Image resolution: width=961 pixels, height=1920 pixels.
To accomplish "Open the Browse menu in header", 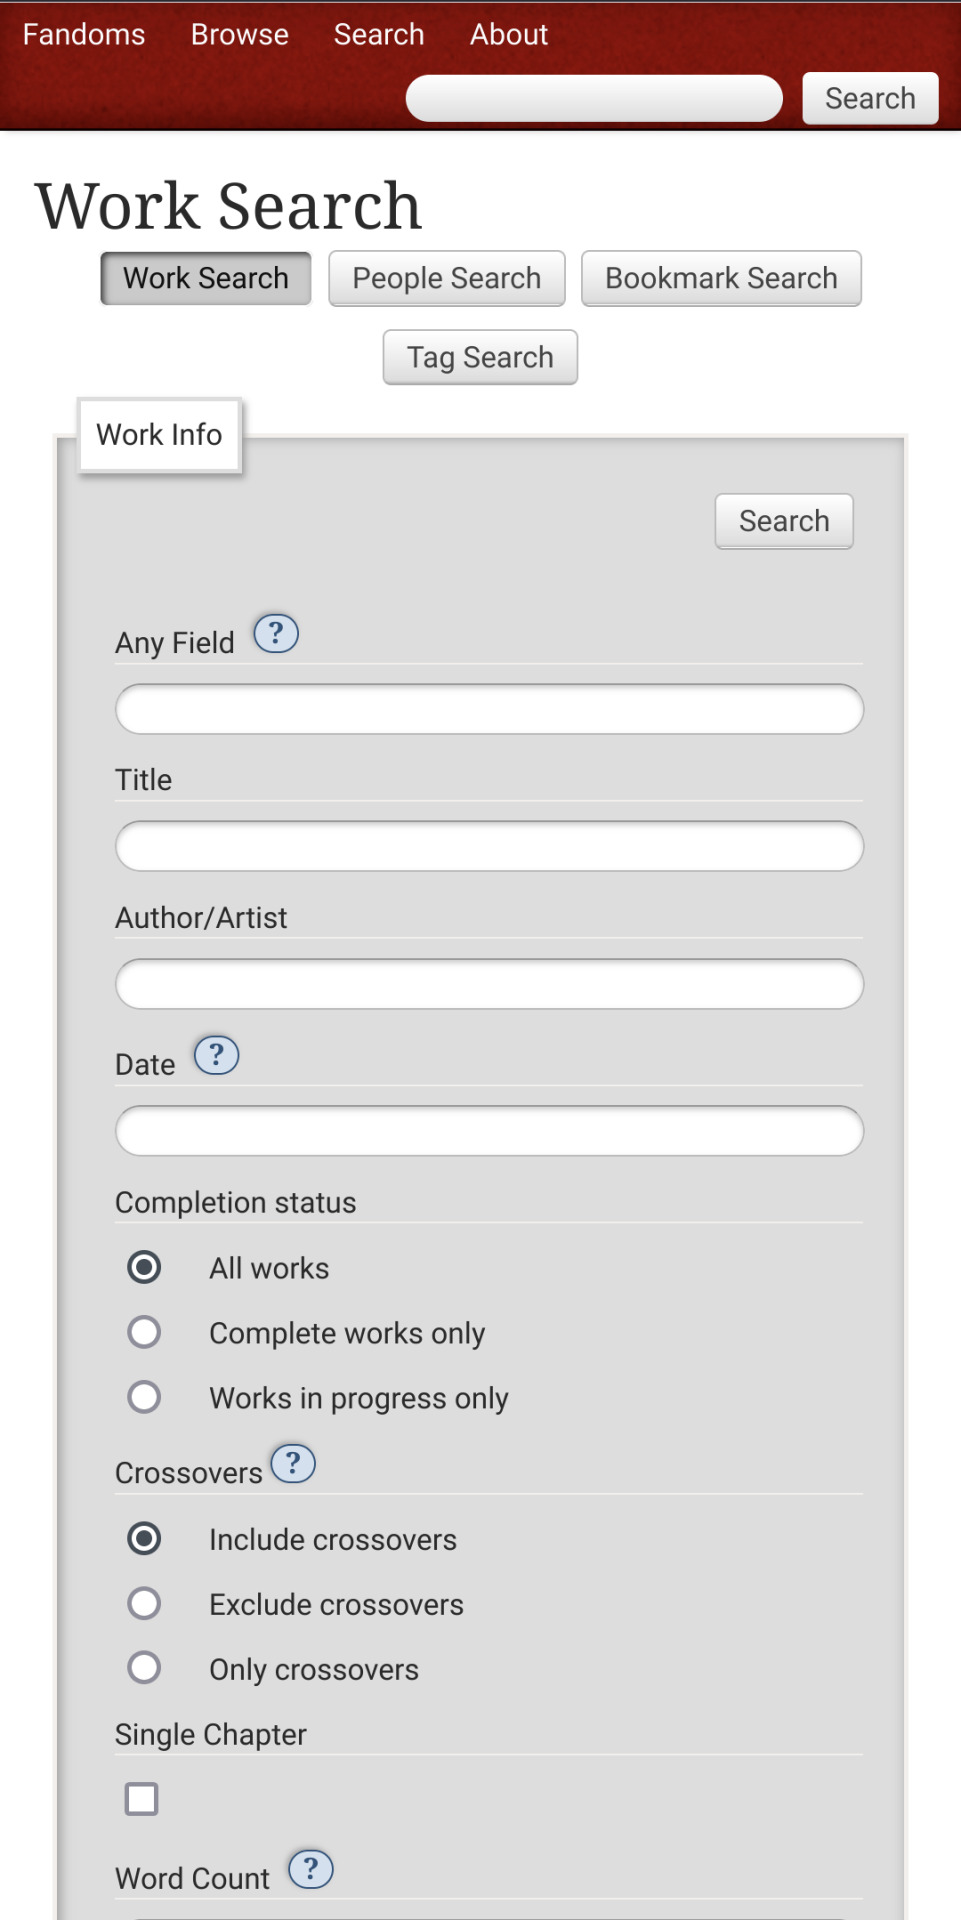I will point(240,34).
